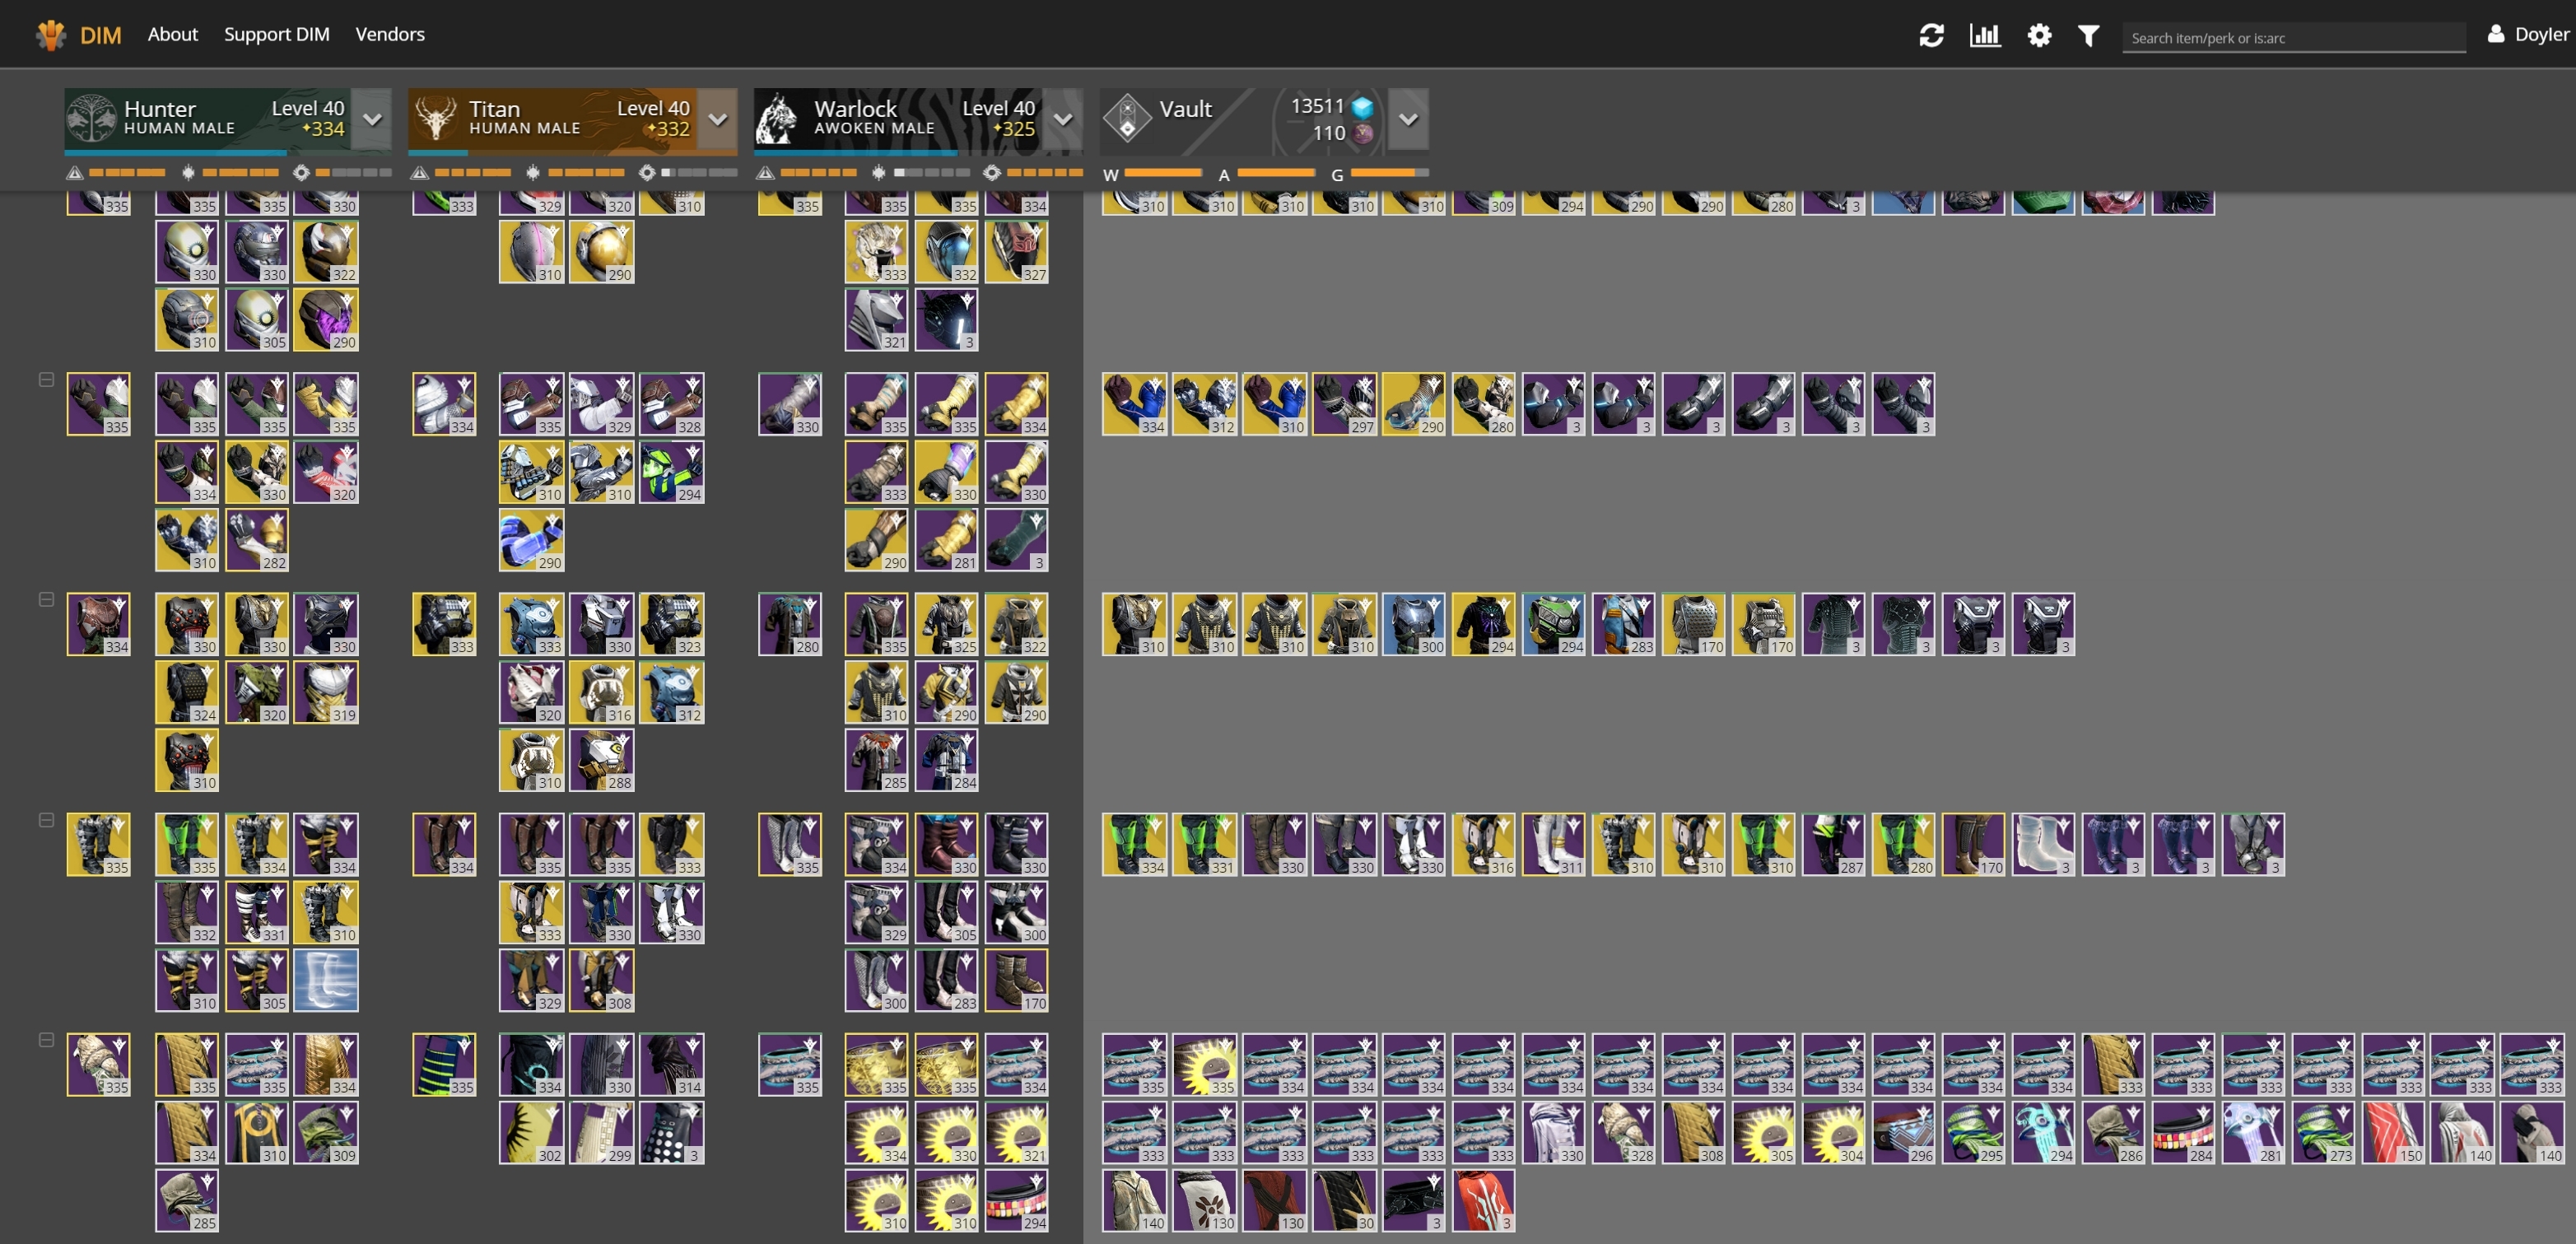
Task: Click the legendary marks currency icon
Action: click(x=1362, y=133)
